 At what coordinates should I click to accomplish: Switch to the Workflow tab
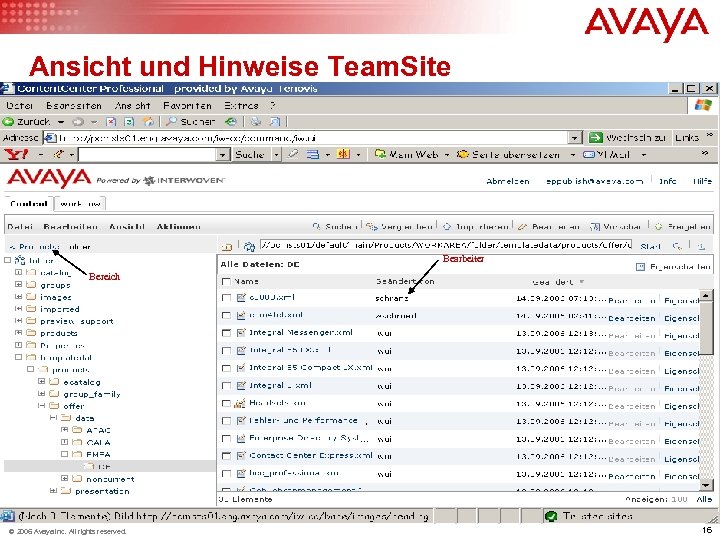pyautogui.click(x=80, y=203)
